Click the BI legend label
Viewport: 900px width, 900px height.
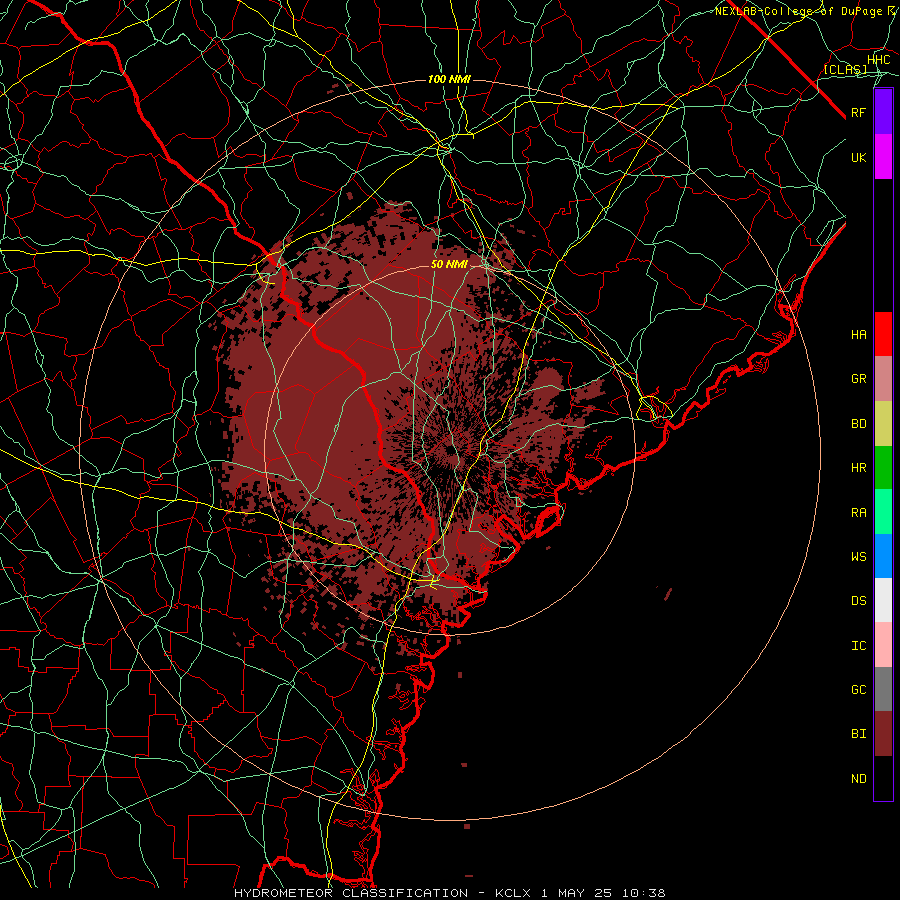[859, 734]
